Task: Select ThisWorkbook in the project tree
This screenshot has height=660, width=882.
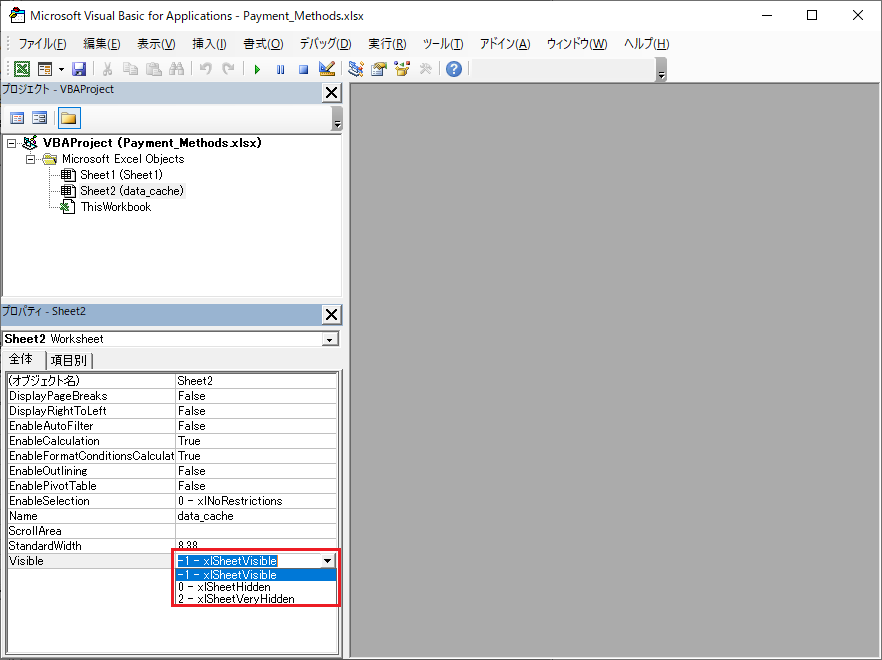Action: point(116,207)
